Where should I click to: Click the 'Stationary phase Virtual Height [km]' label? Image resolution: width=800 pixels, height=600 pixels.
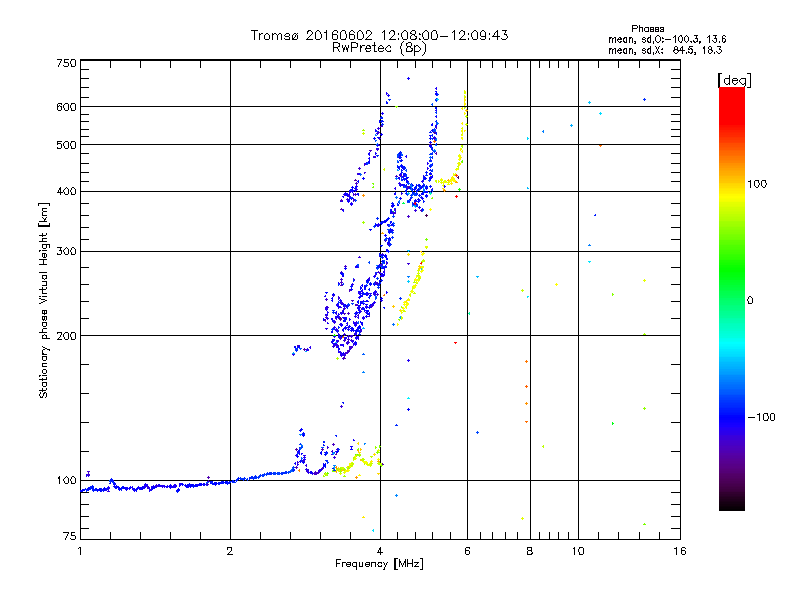tap(44, 300)
